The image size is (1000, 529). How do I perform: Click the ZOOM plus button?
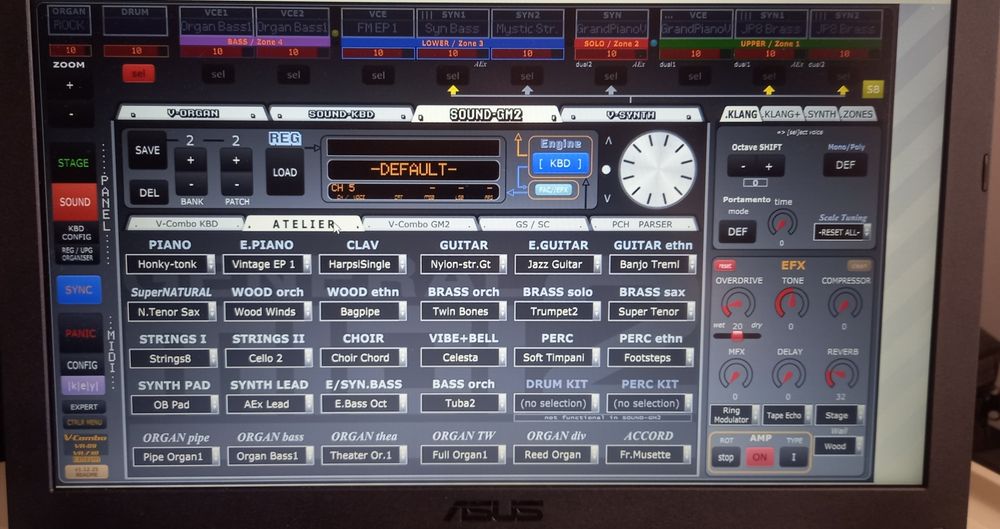(x=70, y=86)
